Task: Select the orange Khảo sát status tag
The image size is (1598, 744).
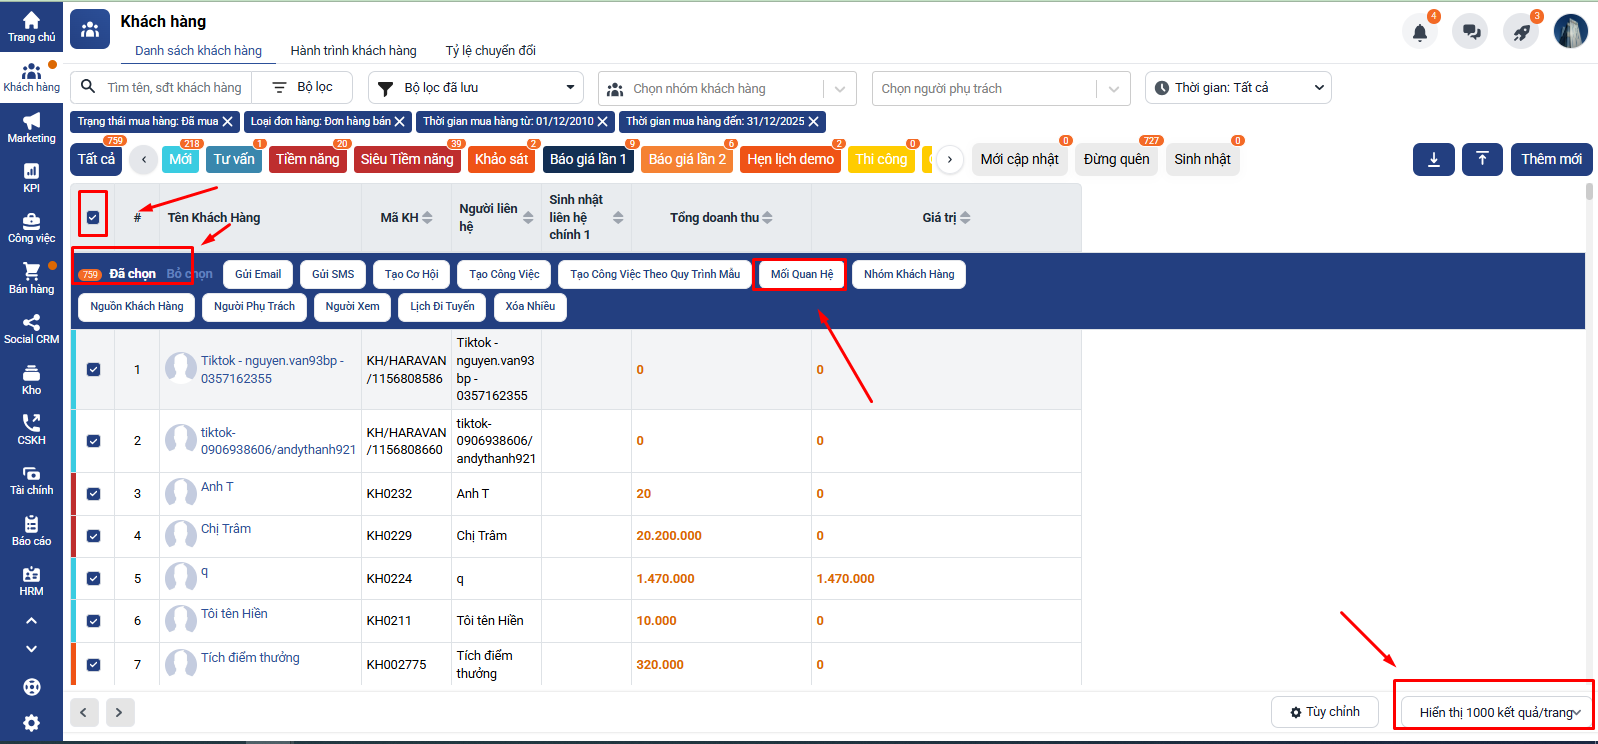Action: click(501, 160)
